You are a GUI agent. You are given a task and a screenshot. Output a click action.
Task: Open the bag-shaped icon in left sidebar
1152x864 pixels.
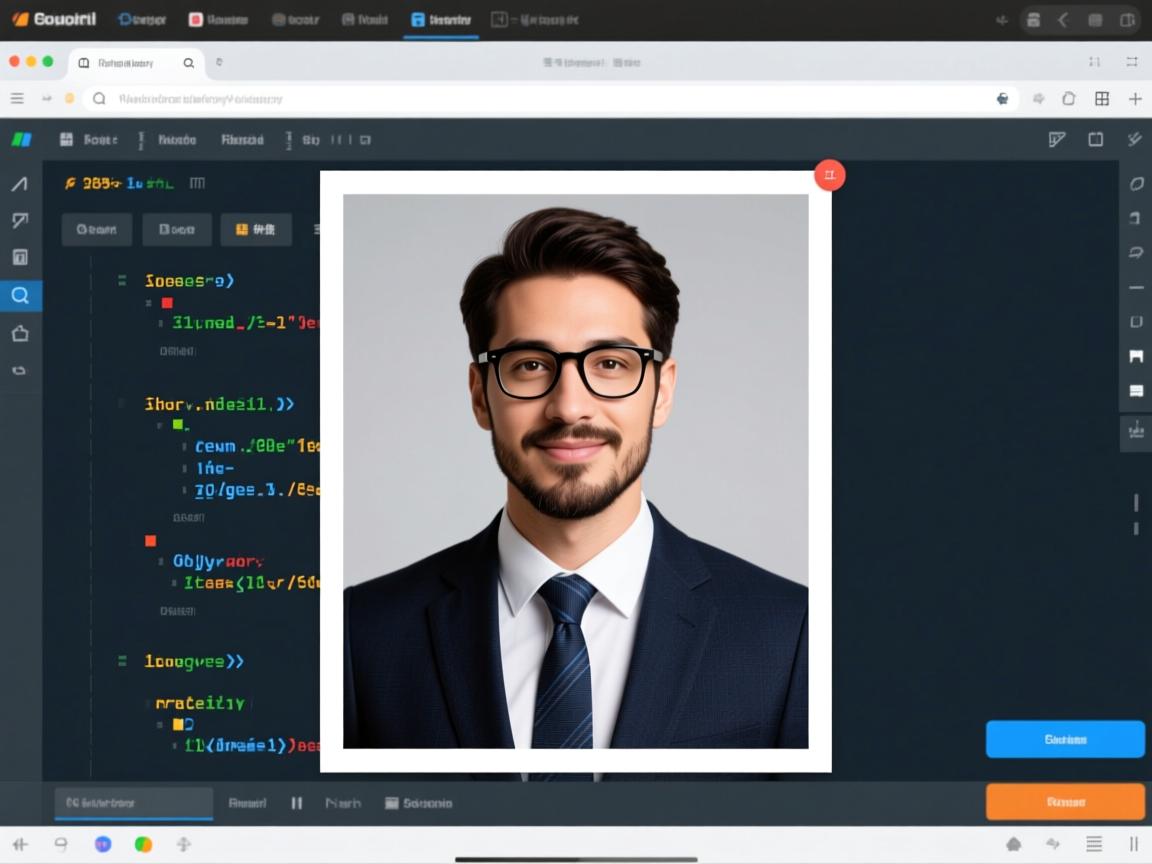(x=20, y=333)
